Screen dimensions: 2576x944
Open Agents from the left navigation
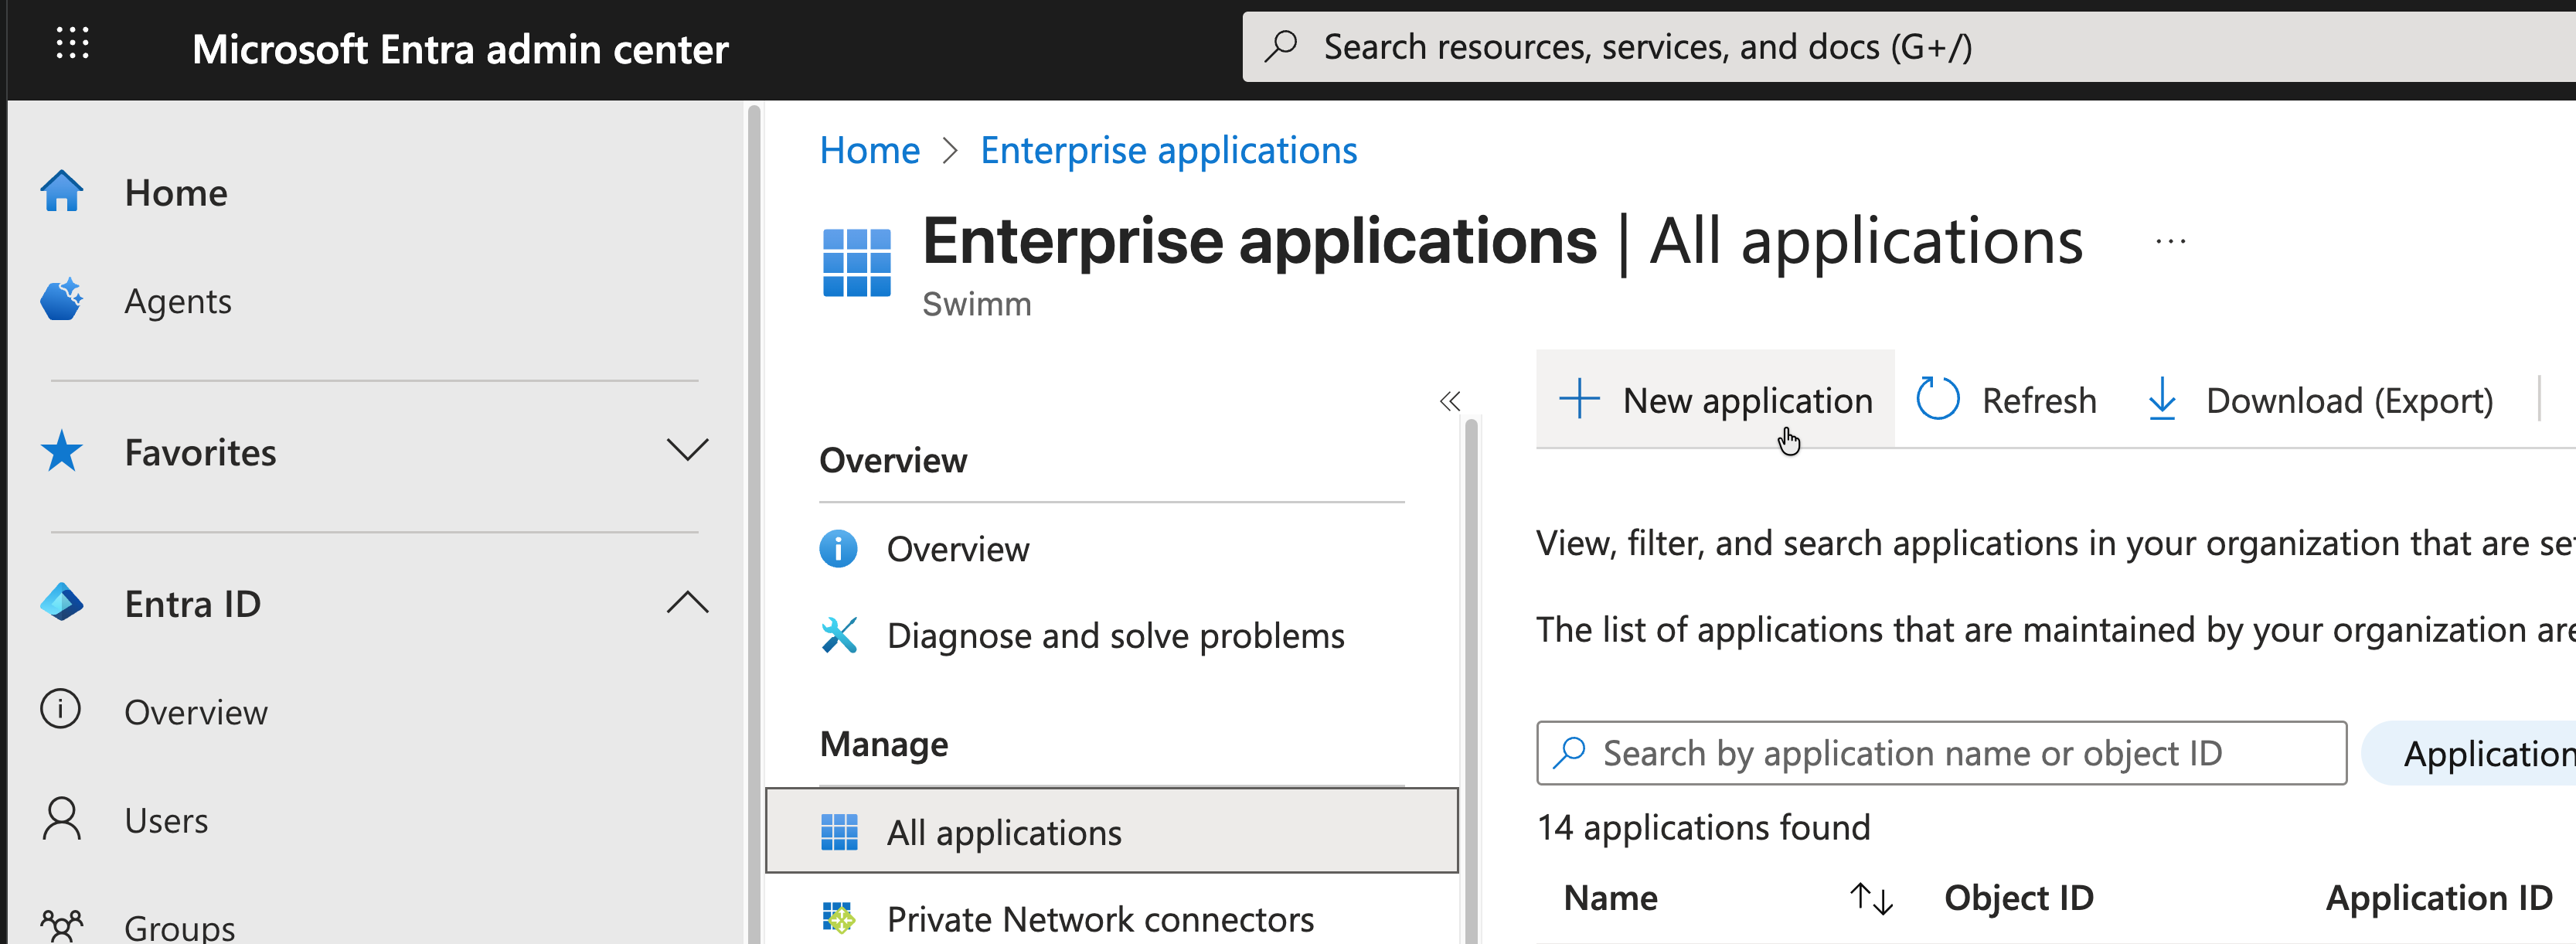coord(177,301)
